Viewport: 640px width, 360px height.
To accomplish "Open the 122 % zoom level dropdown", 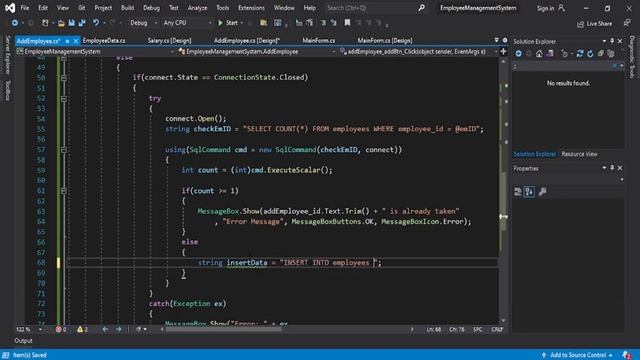I will [40, 329].
